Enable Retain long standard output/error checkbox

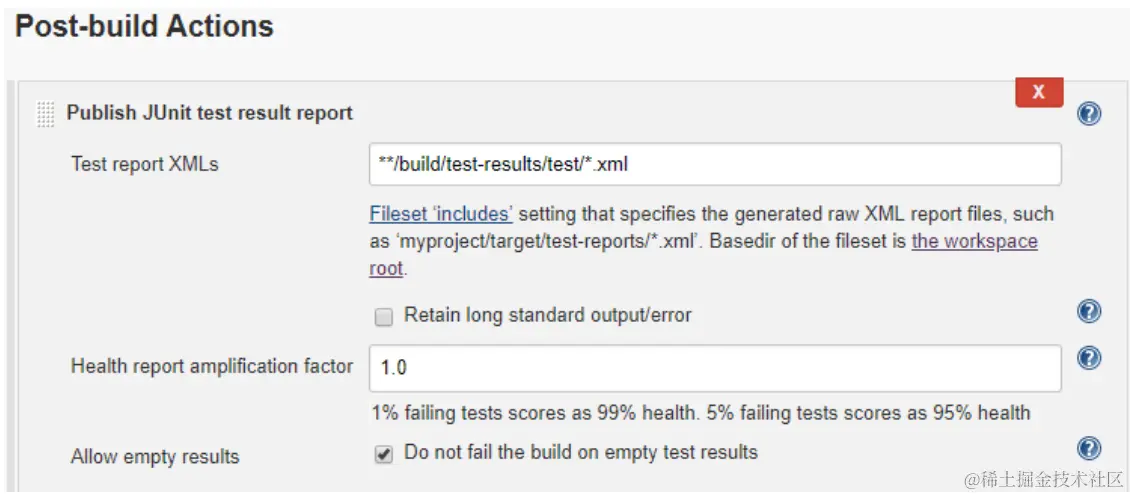pyautogui.click(x=383, y=317)
